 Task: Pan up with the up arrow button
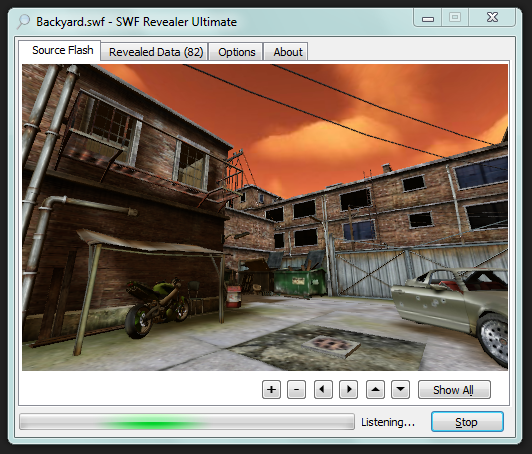click(x=375, y=389)
